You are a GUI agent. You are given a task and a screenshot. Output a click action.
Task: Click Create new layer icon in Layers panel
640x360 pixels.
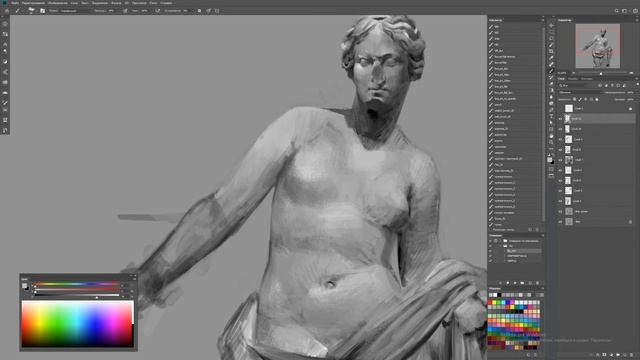tap(624, 355)
